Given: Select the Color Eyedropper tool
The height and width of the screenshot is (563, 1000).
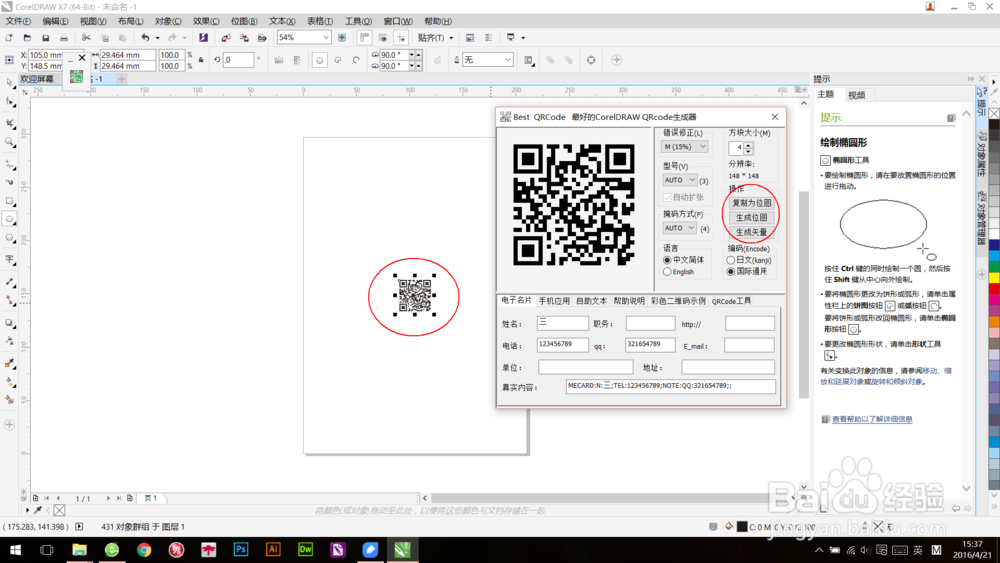Looking at the screenshot, I should [x=10, y=364].
